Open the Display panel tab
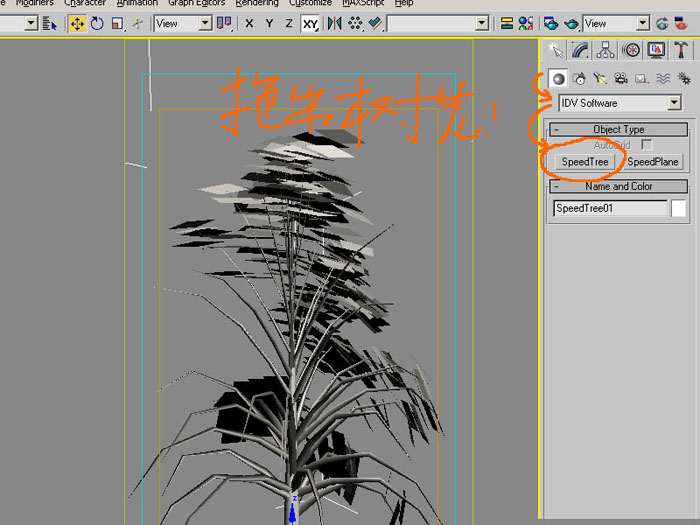 656,50
